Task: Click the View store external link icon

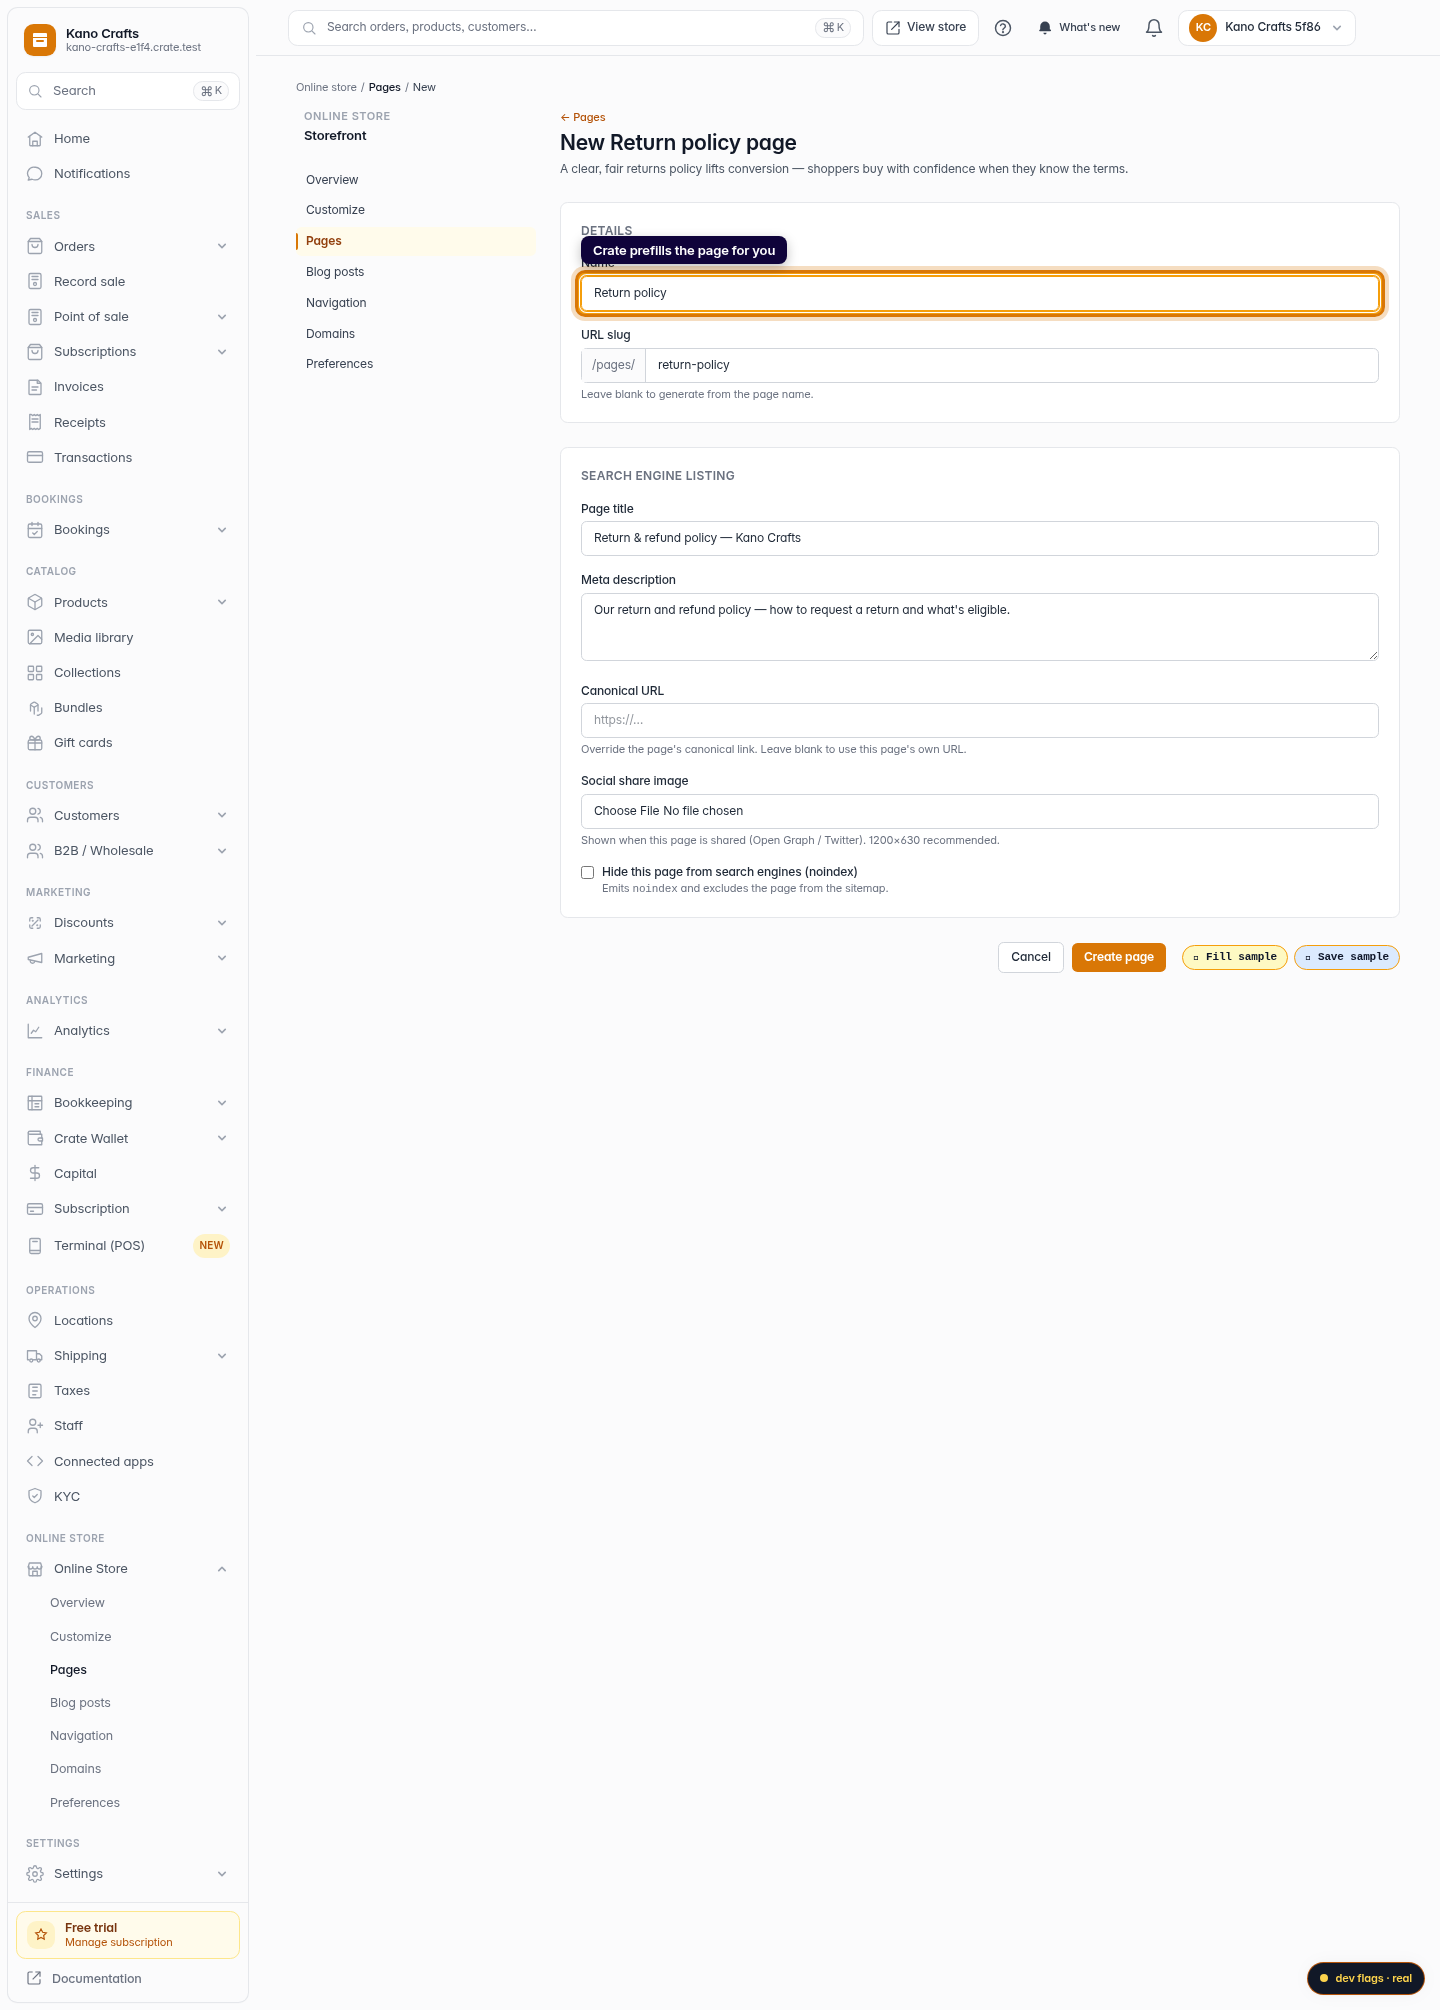Action: coord(893,28)
